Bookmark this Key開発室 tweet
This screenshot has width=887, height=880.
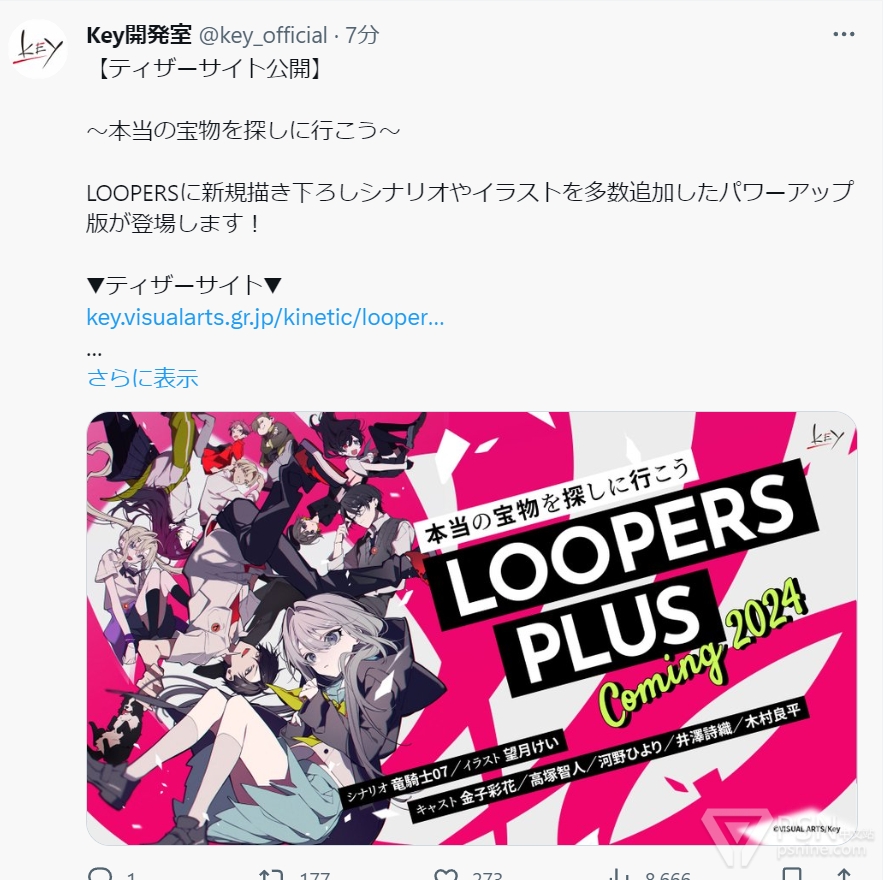(x=792, y=874)
